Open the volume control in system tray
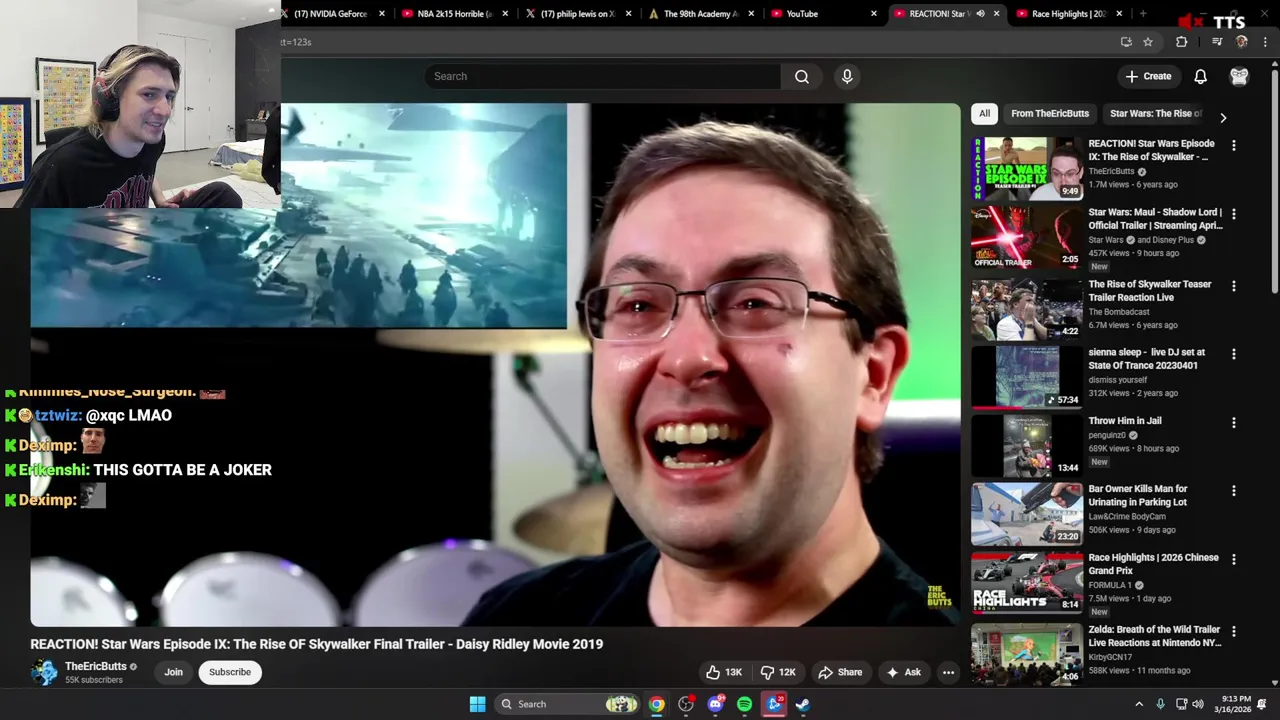 1198,704
